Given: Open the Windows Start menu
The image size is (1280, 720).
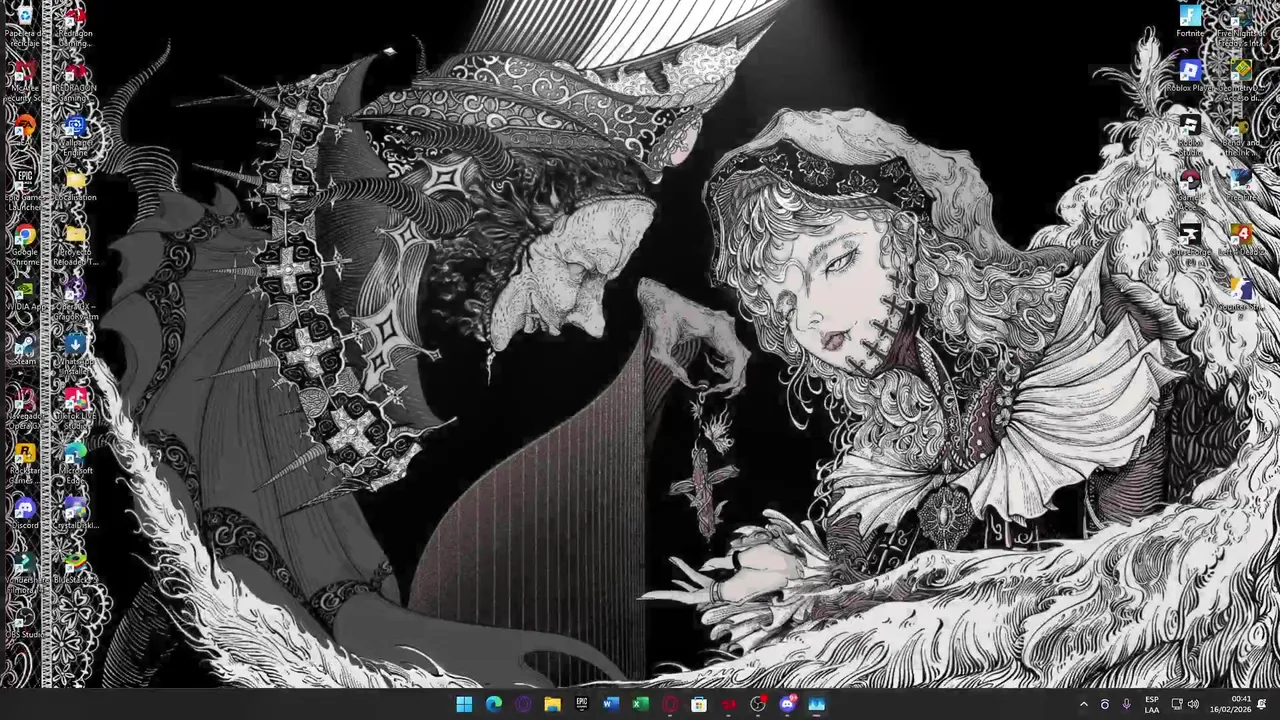Looking at the screenshot, I should point(464,705).
